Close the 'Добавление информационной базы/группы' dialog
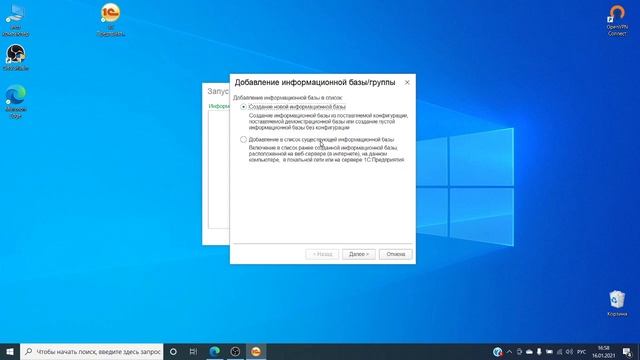640x360 pixels. point(407,82)
